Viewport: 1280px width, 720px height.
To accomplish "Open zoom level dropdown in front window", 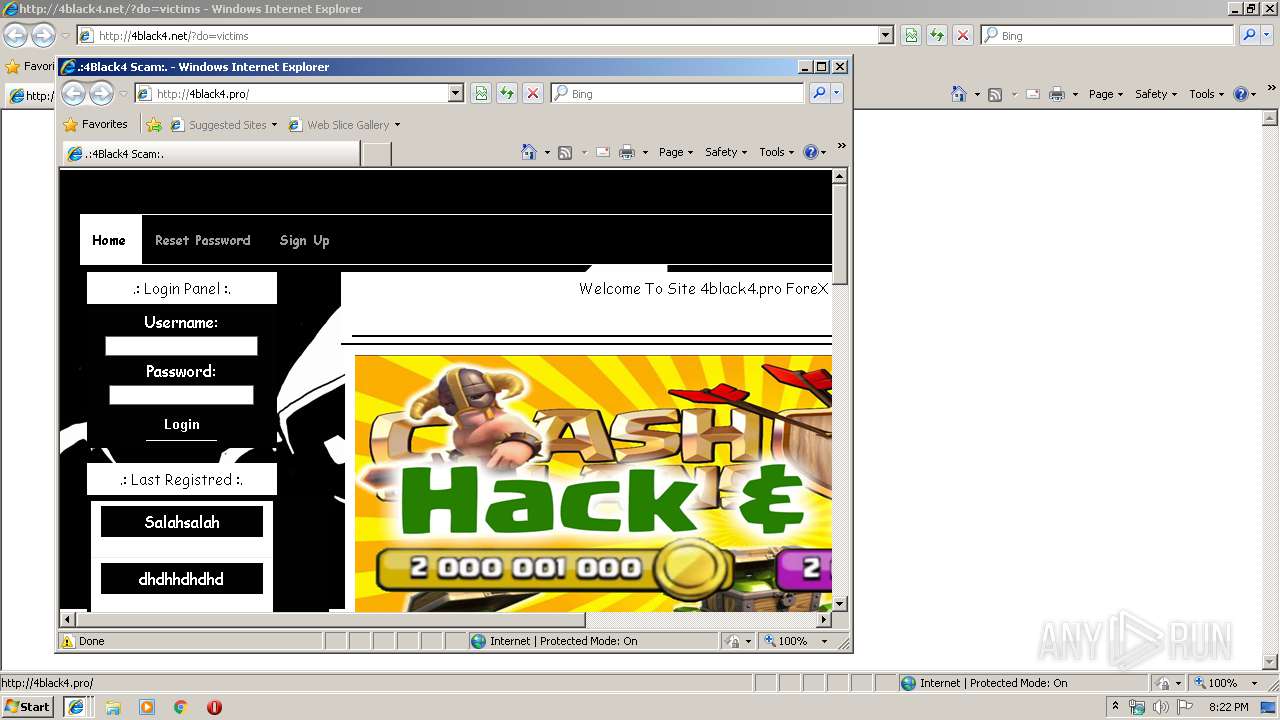I will pyautogui.click(x=825, y=641).
